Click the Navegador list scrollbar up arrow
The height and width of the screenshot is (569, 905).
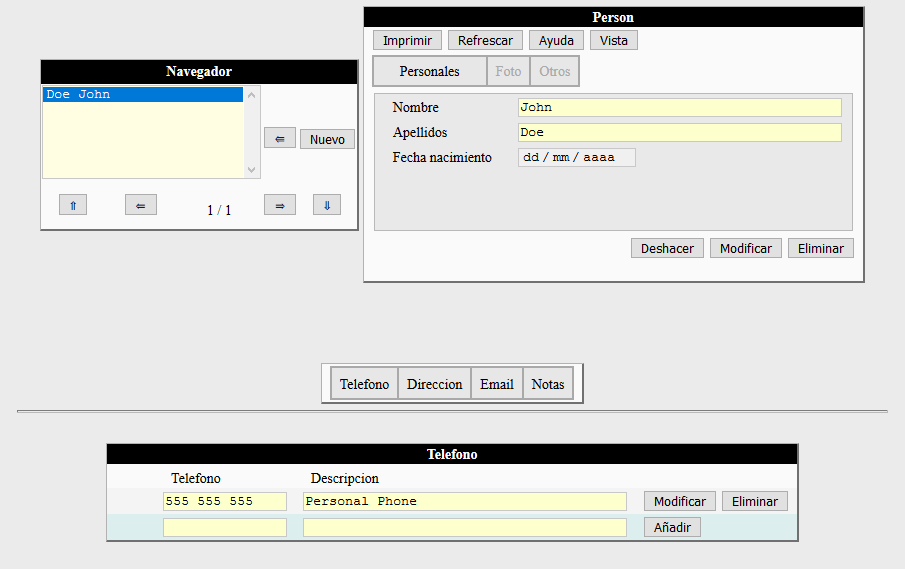251,95
